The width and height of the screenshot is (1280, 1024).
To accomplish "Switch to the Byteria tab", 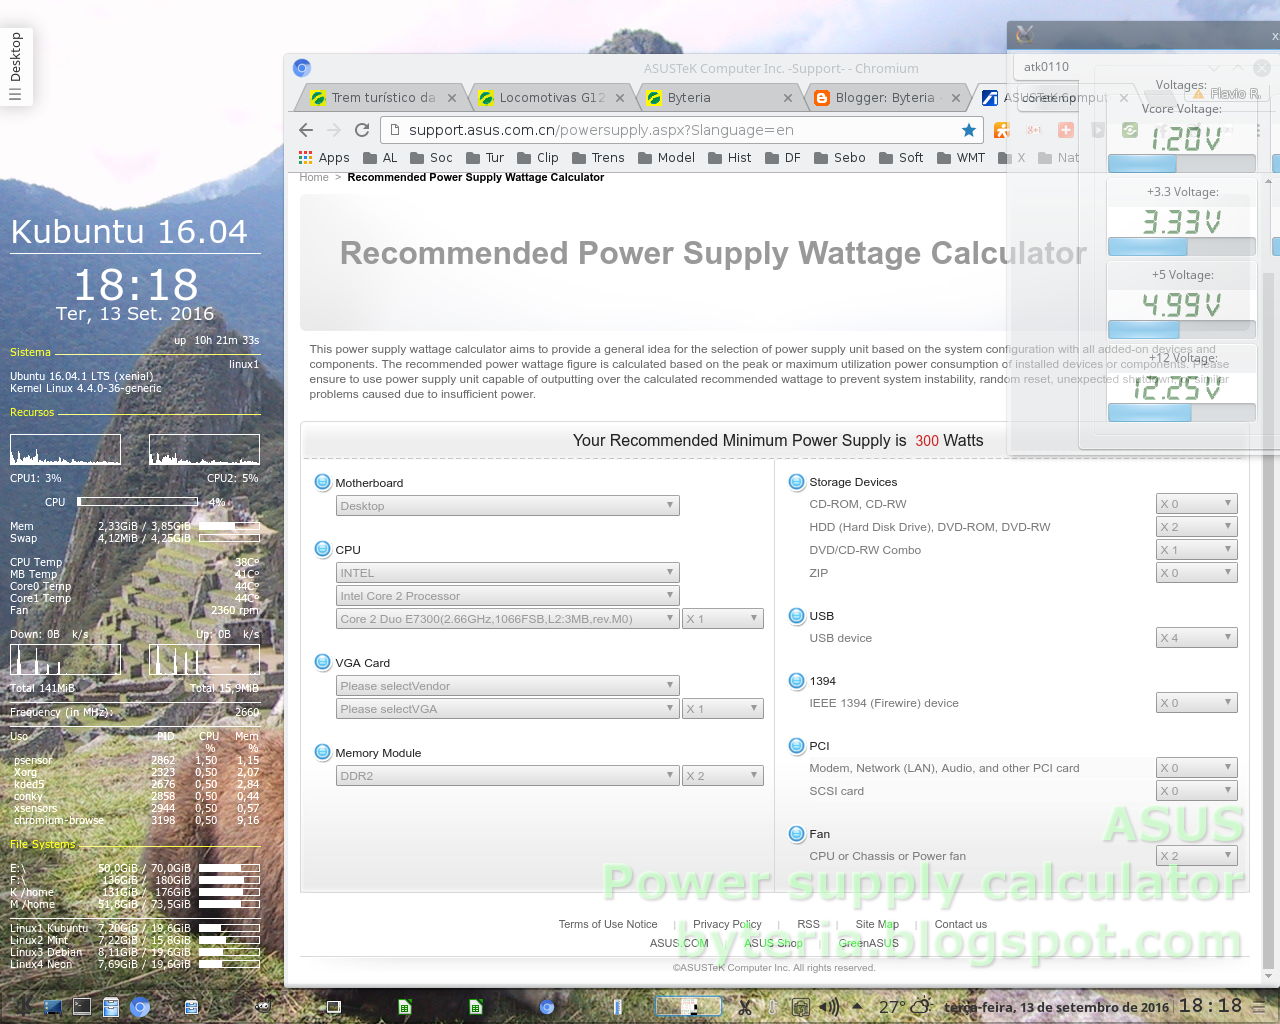I will 719,98.
